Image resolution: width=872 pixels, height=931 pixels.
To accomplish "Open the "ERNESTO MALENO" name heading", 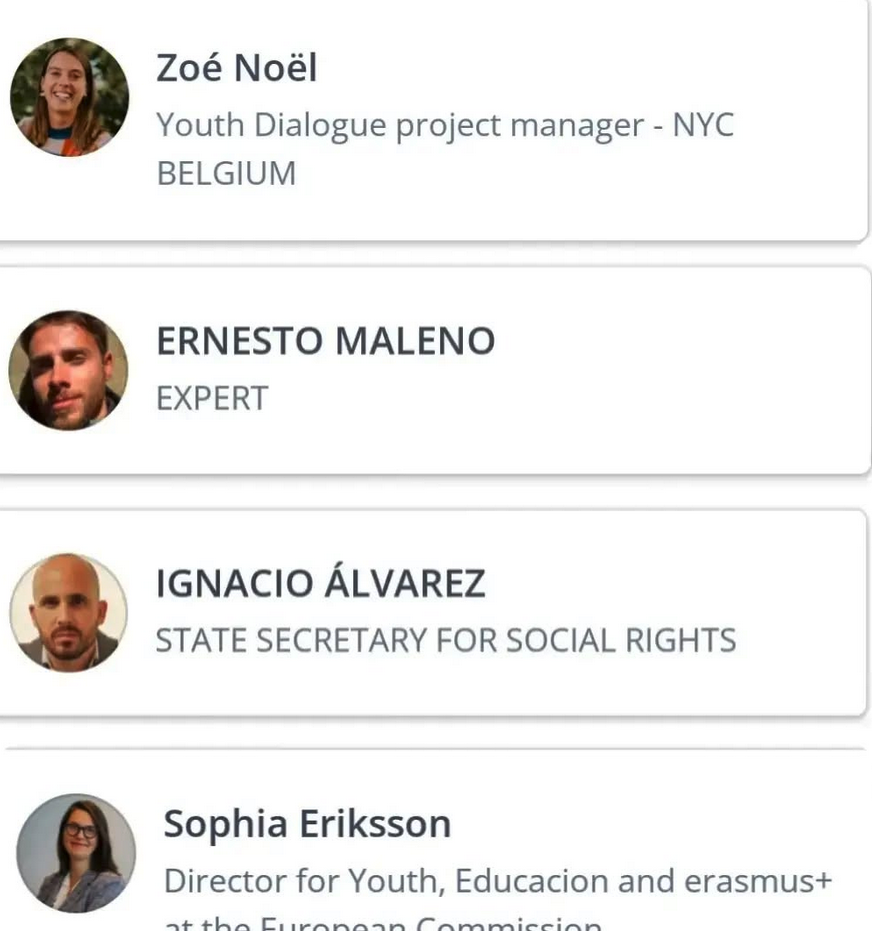I will (325, 341).
